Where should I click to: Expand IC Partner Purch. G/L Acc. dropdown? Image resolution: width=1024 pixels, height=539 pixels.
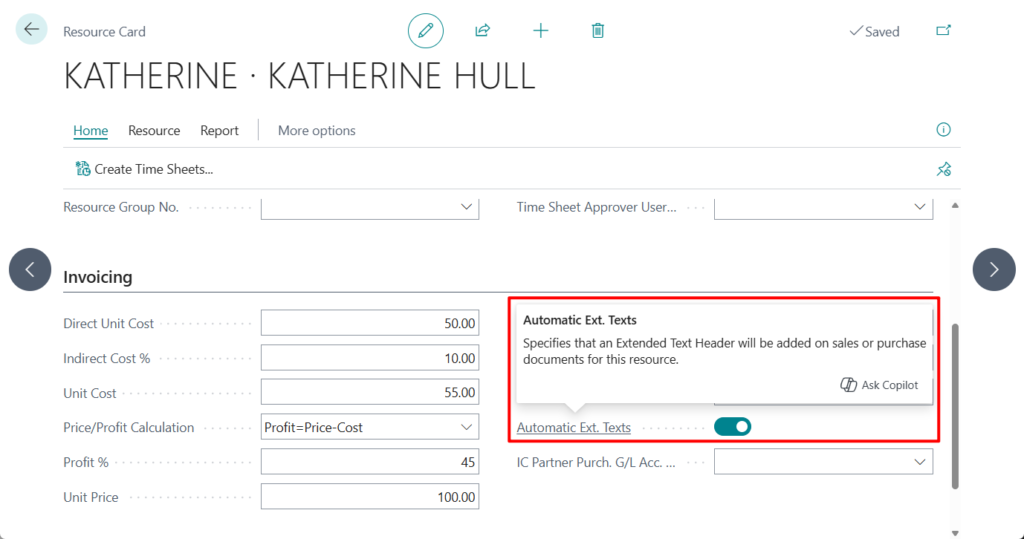pos(920,462)
